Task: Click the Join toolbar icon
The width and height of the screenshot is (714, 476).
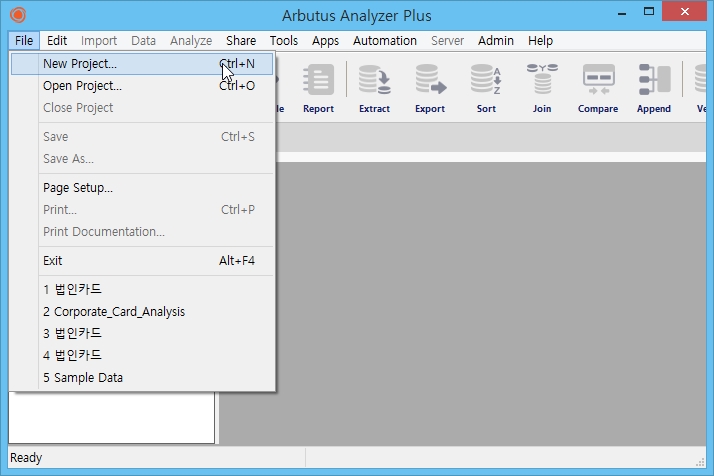Action: pos(542,88)
